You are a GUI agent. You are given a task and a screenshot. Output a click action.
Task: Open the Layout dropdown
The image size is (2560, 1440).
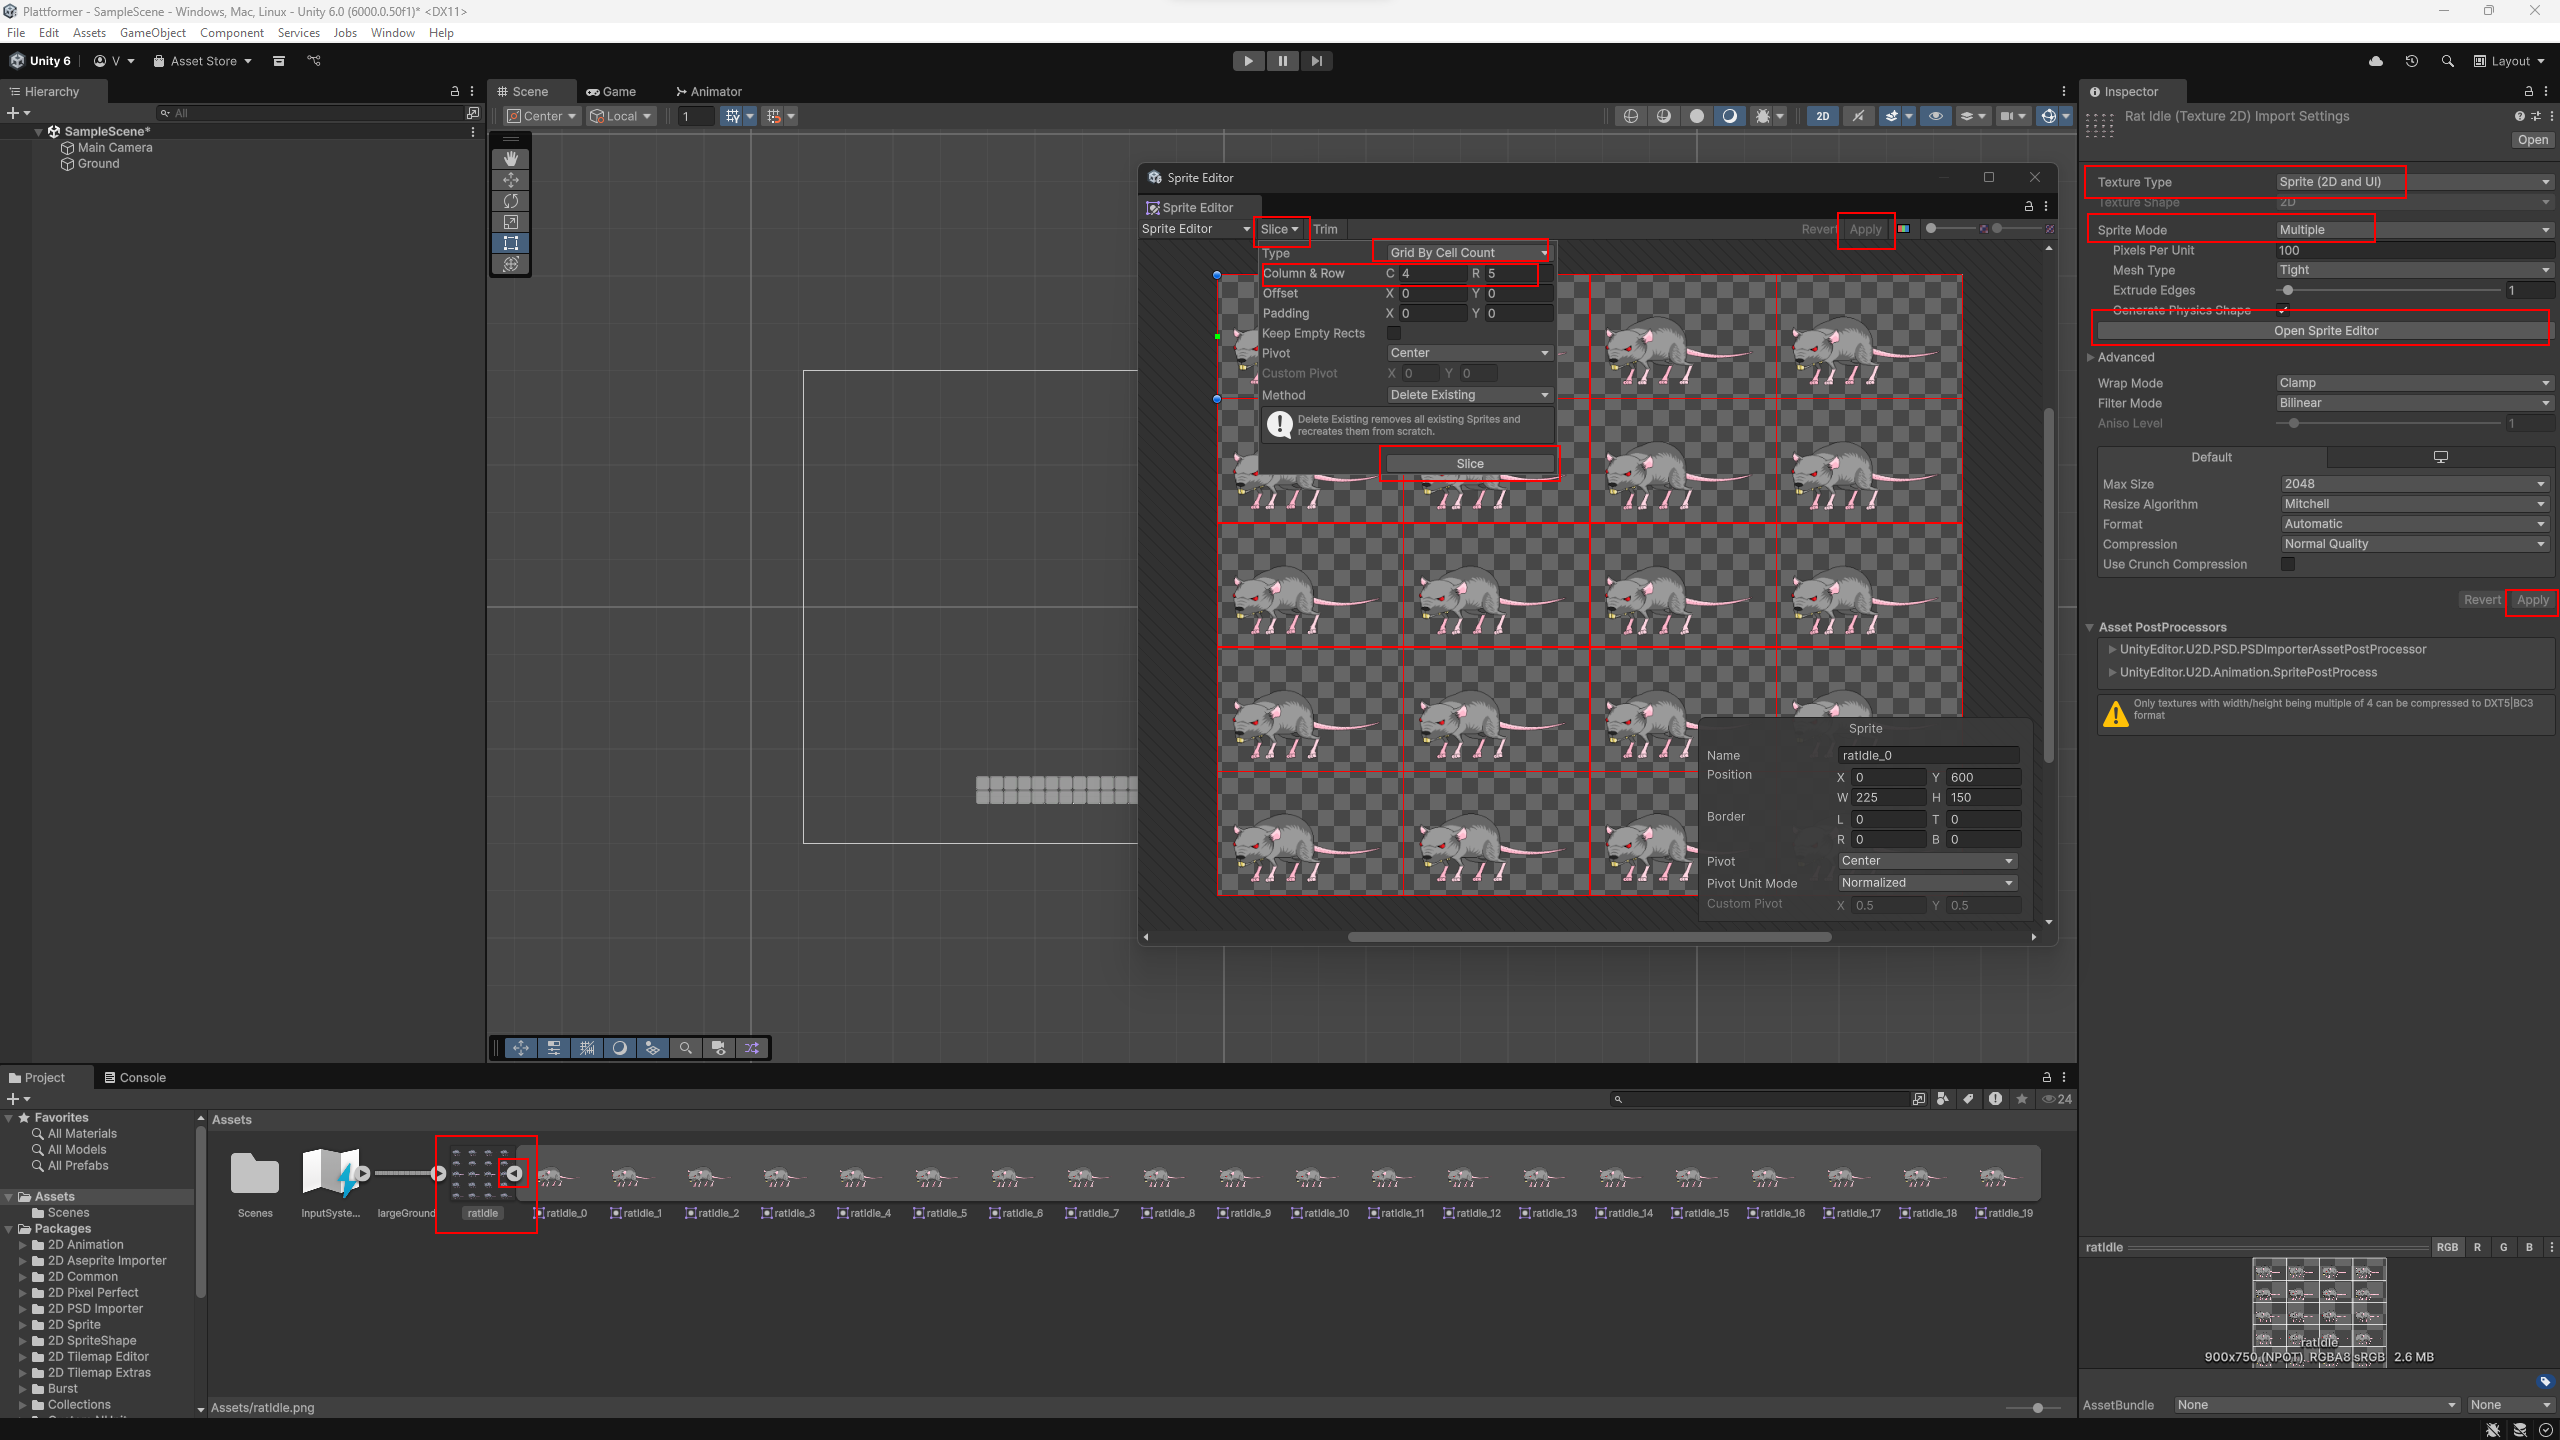(2509, 61)
